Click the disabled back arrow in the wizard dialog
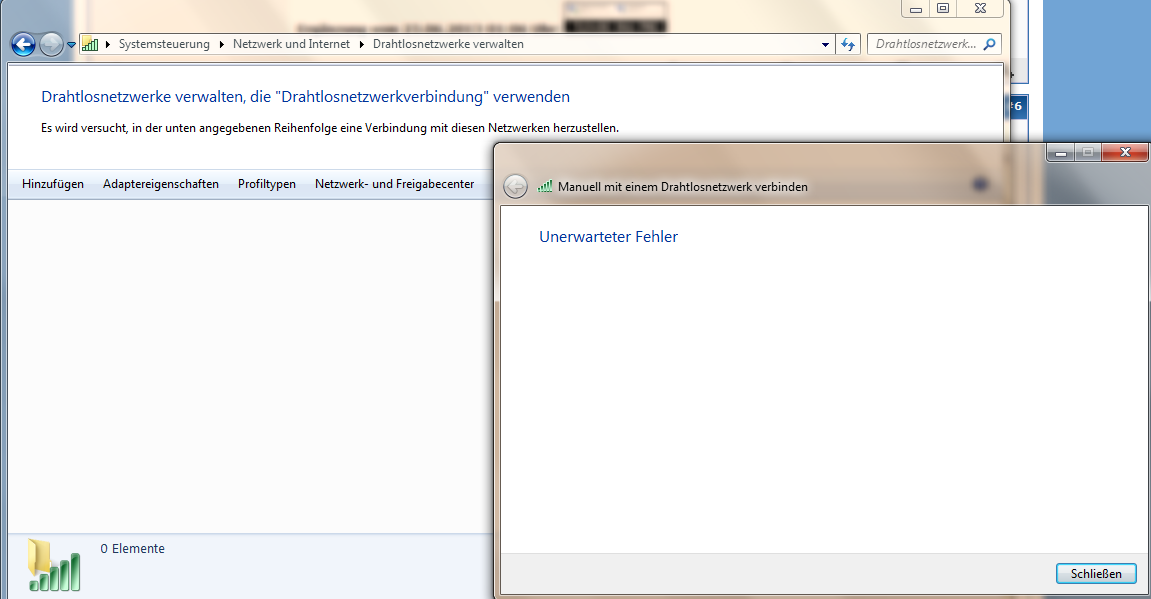1151x599 pixels. [x=515, y=186]
